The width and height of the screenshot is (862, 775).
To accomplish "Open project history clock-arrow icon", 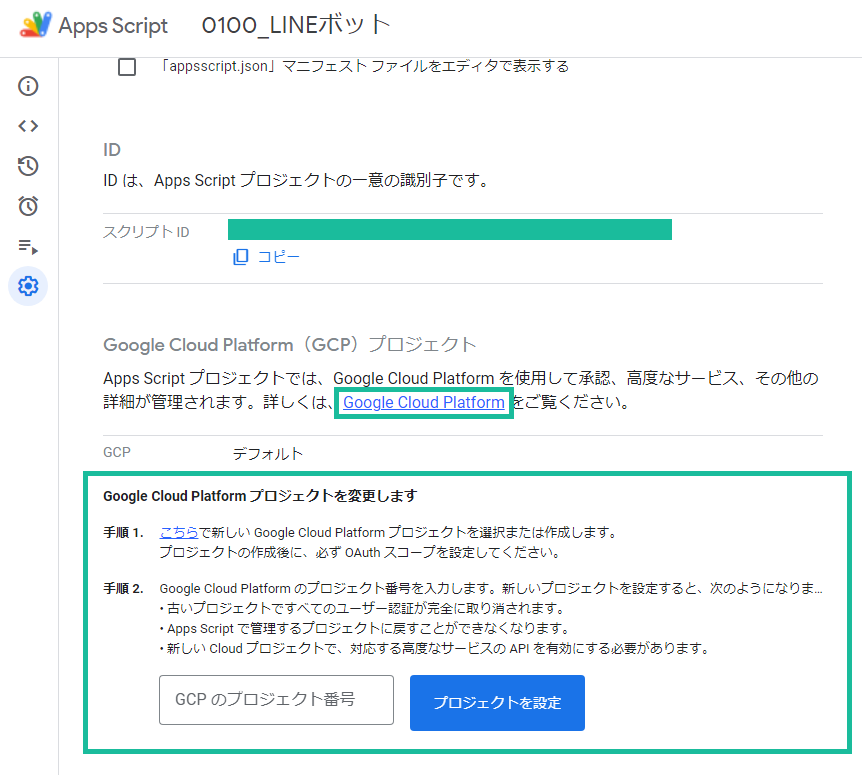I will pos(28,166).
